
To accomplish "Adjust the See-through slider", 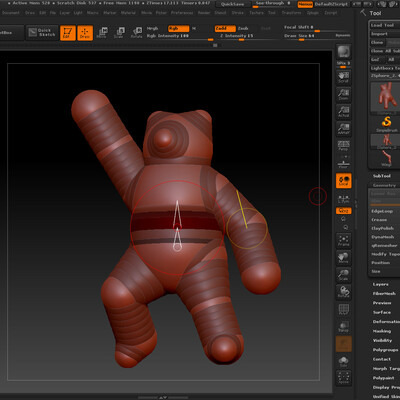I will tap(273, 4).
